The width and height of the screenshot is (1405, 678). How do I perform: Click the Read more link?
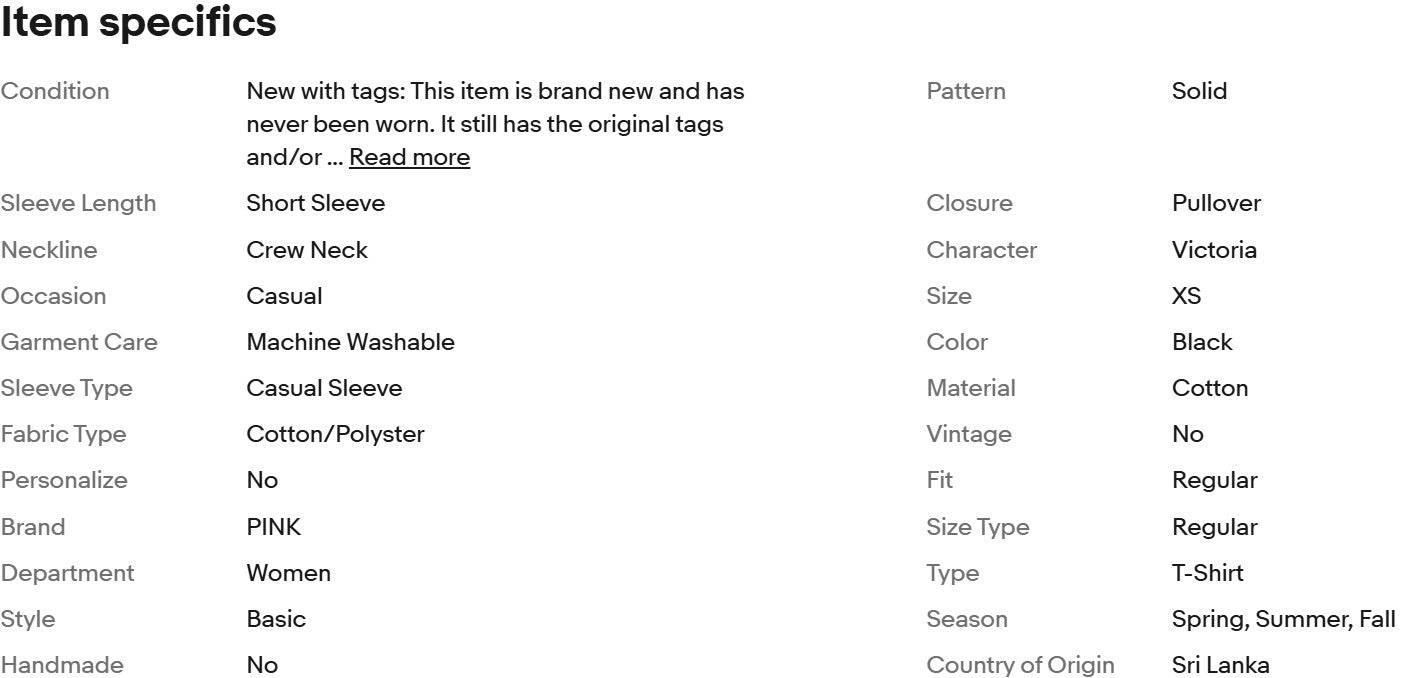pos(409,157)
